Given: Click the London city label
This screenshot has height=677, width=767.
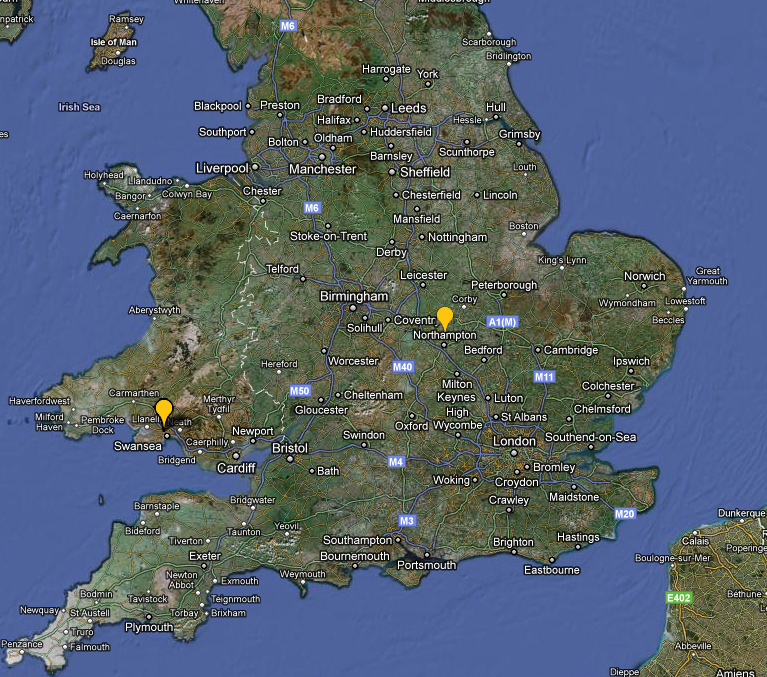Looking at the screenshot, I should pos(514,441).
